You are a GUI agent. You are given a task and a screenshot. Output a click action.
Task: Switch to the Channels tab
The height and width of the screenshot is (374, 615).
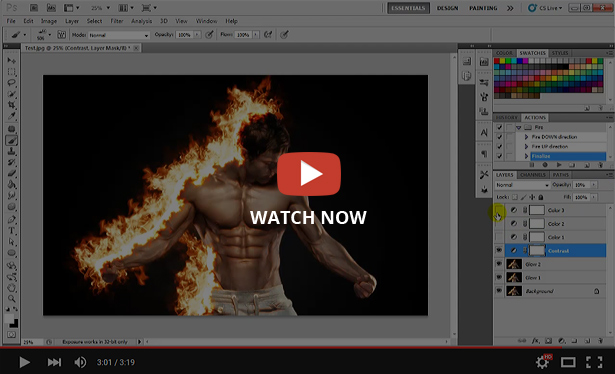point(533,175)
